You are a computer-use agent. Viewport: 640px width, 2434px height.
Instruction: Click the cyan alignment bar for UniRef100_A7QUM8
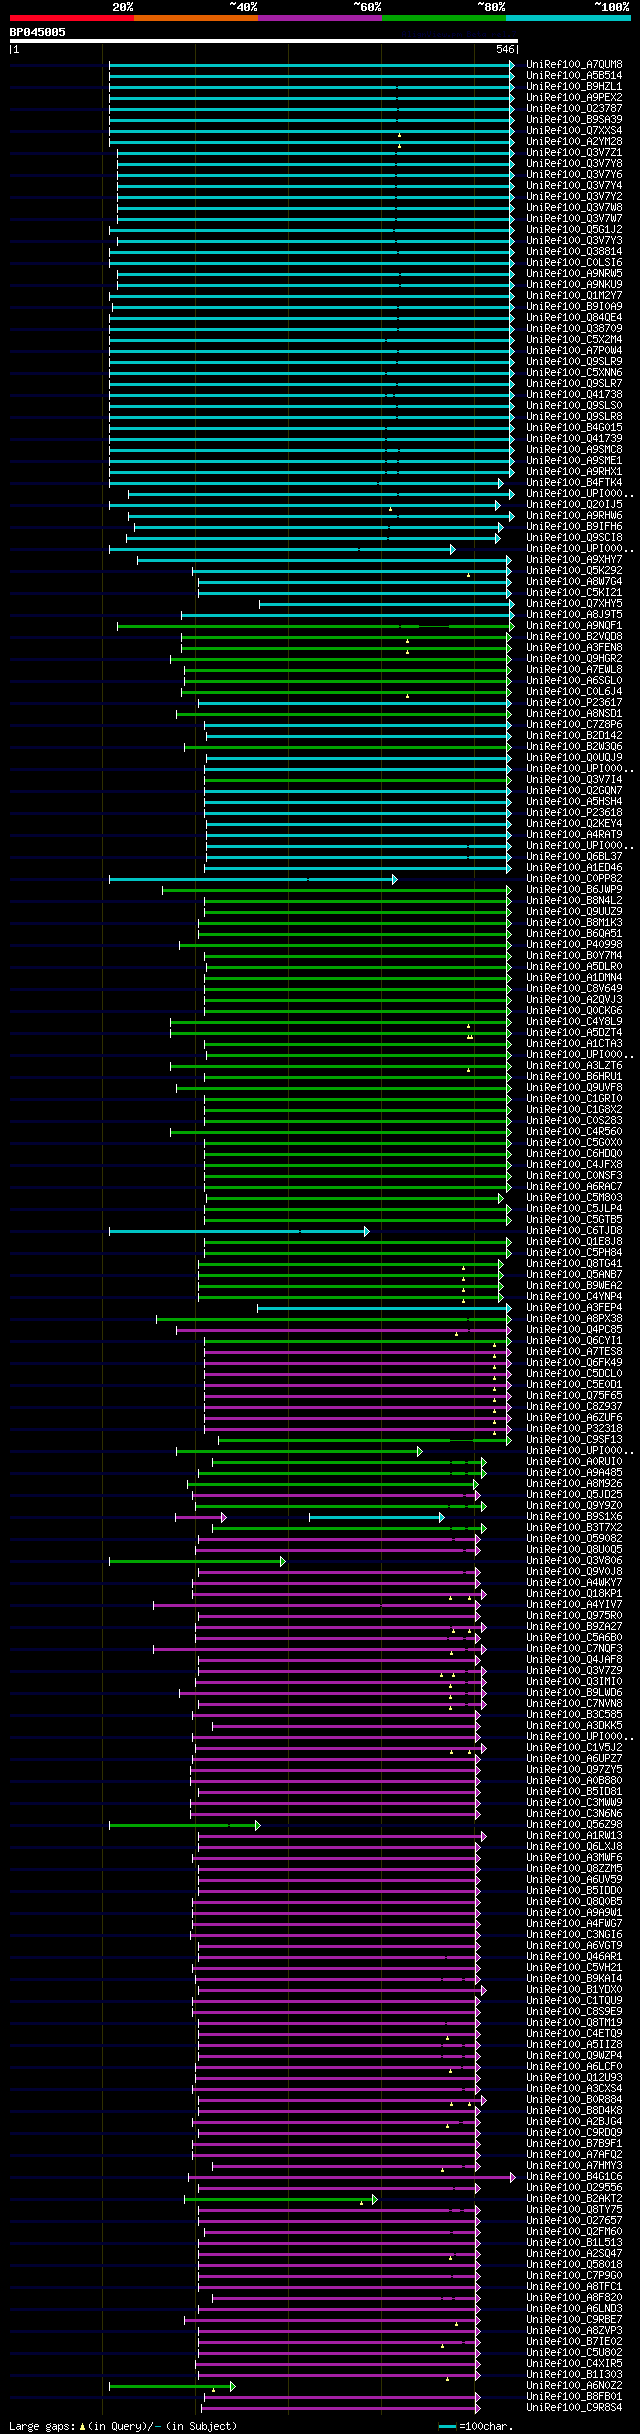pyautogui.click(x=312, y=65)
